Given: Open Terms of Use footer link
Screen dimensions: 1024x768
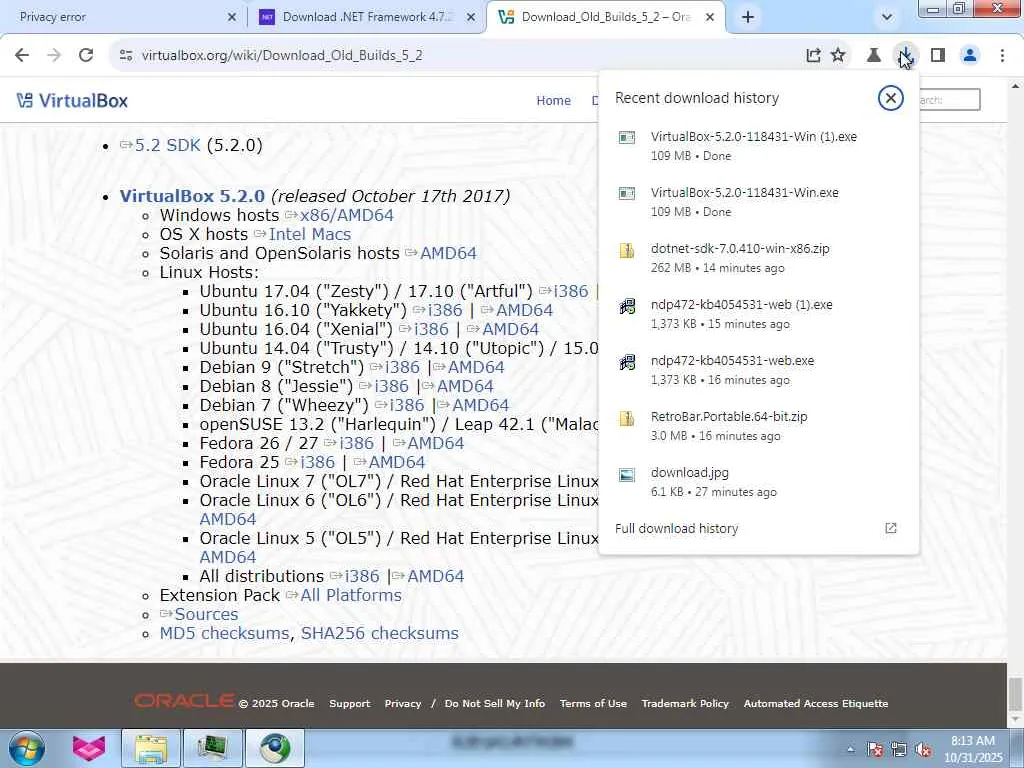Looking at the screenshot, I should pyautogui.click(x=593, y=703).
